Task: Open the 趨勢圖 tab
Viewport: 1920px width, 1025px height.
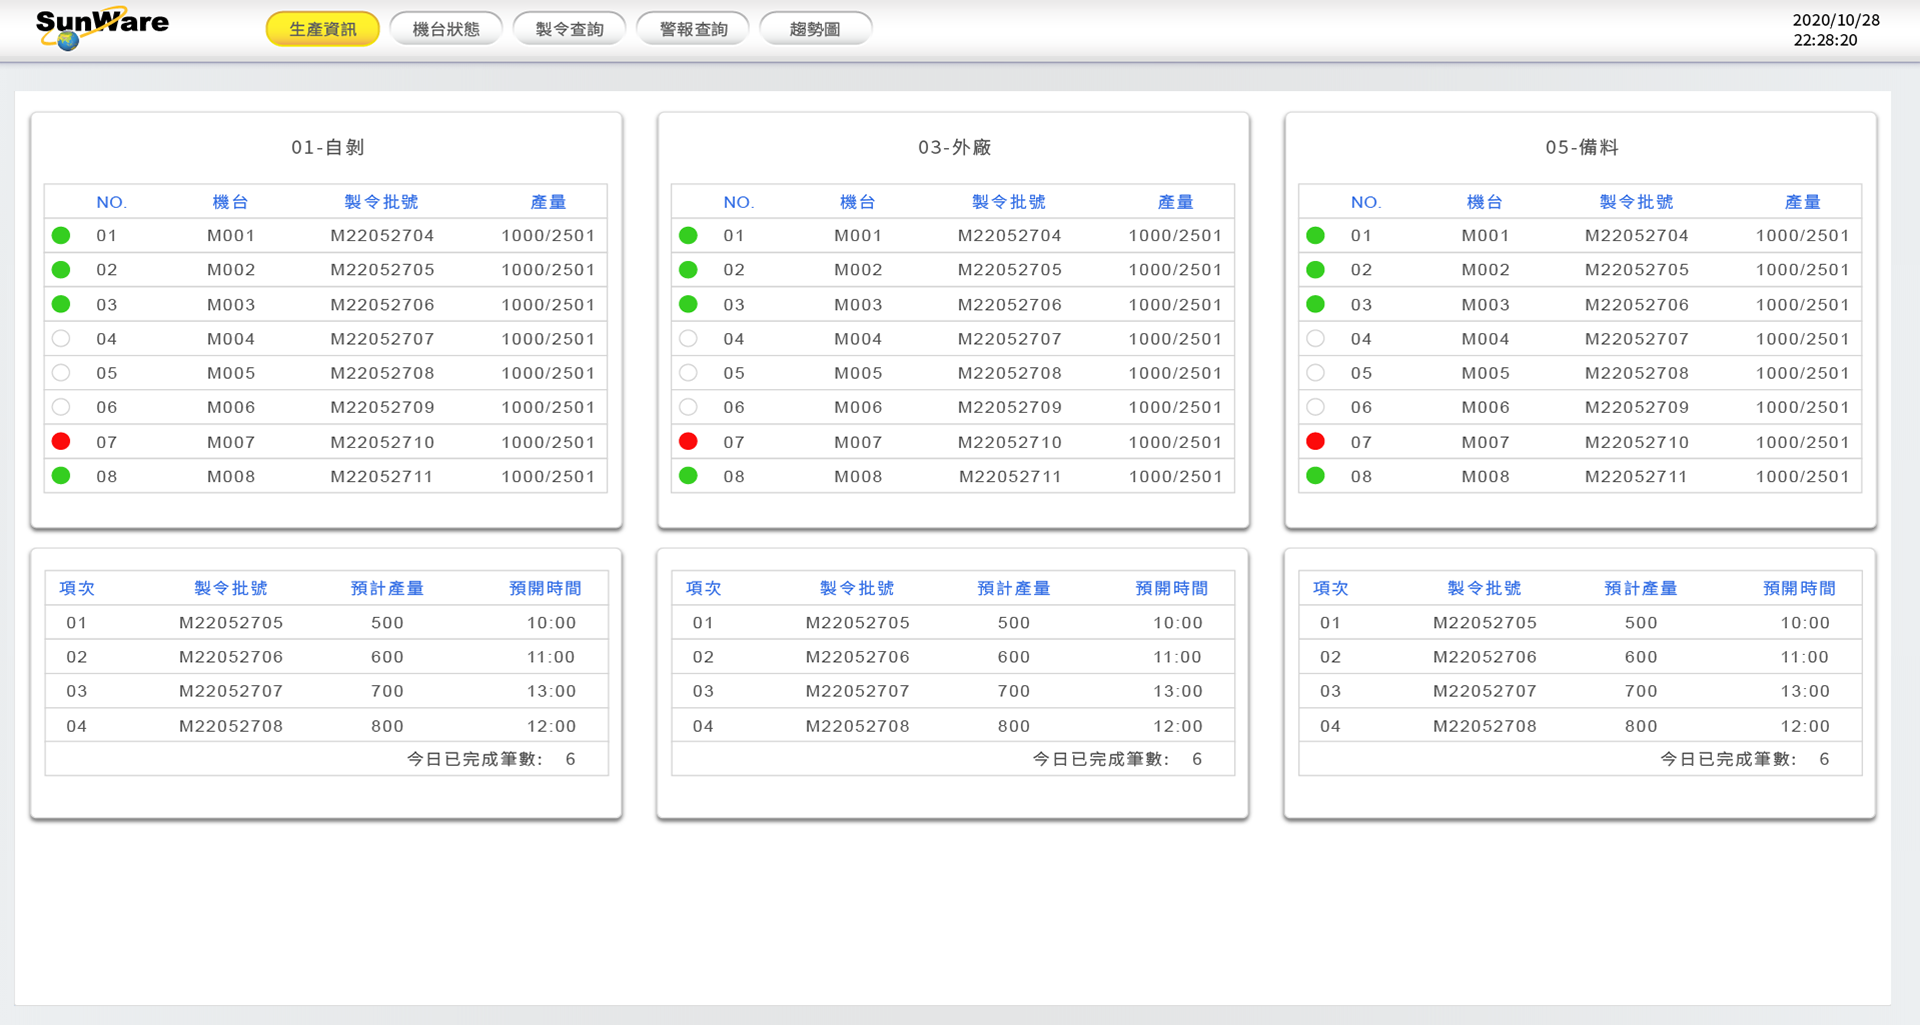Action: pyautogui.click(x=815, y=29)
